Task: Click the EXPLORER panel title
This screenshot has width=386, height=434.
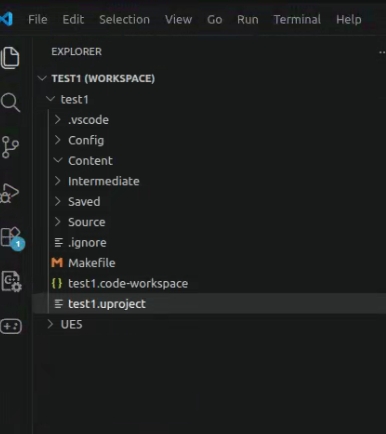Action: click(x=77, y=52)
